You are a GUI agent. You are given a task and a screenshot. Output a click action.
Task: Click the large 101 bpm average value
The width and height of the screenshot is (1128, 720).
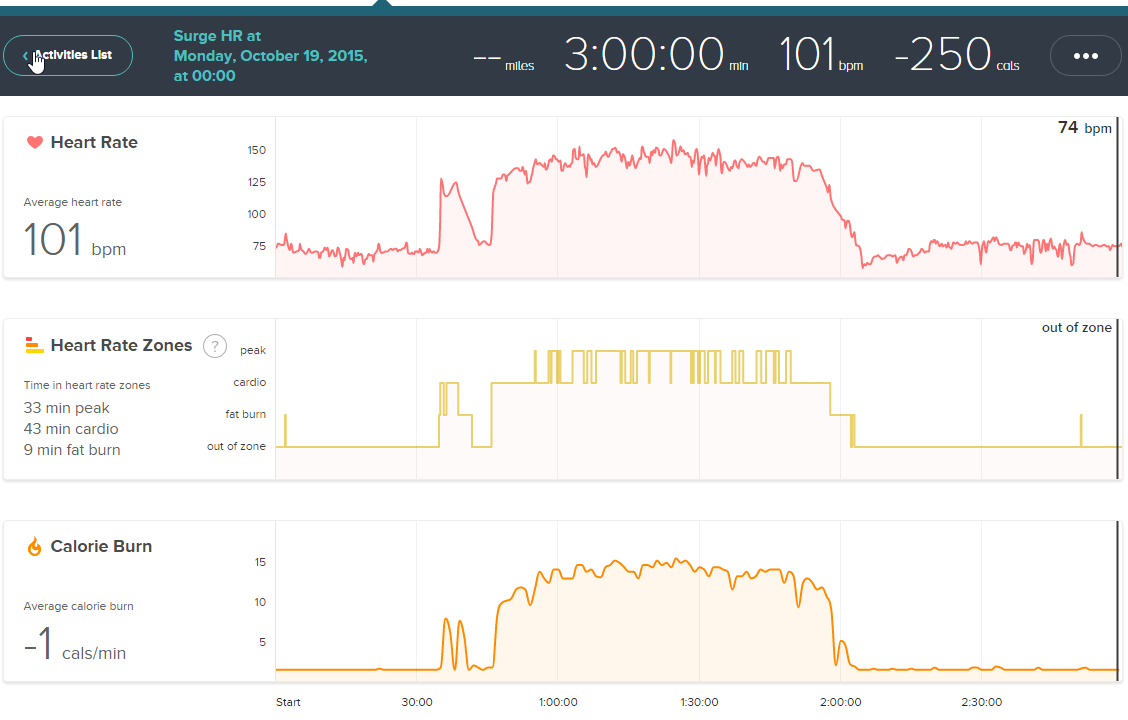point(75,240)
